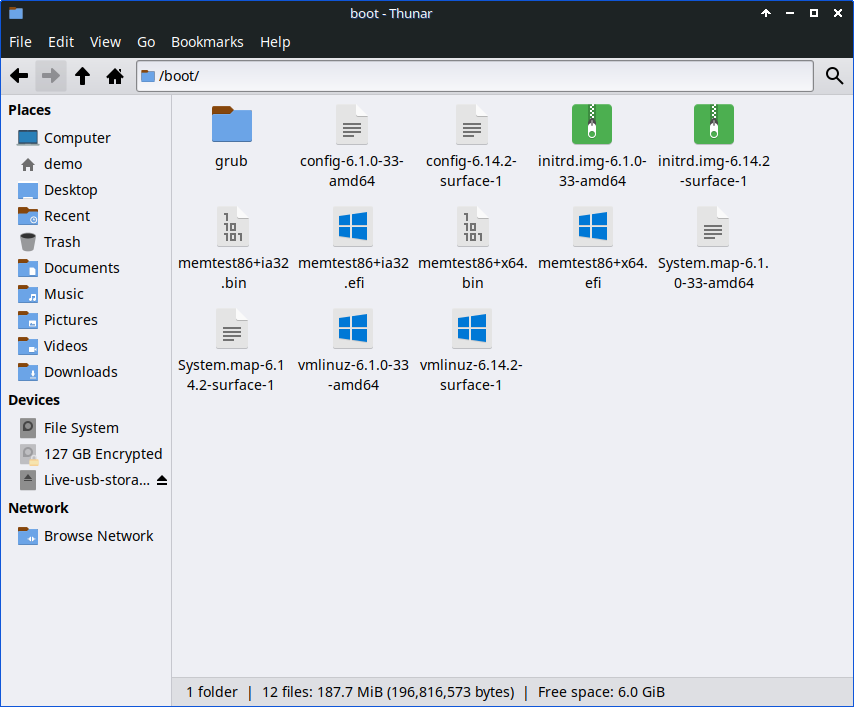Click the status bar '12 files: 187.7 MiB' text

coord(388,692)
